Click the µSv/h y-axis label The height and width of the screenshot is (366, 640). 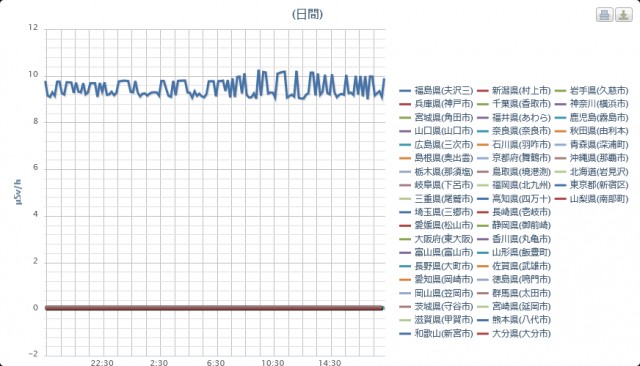point(18,192)
